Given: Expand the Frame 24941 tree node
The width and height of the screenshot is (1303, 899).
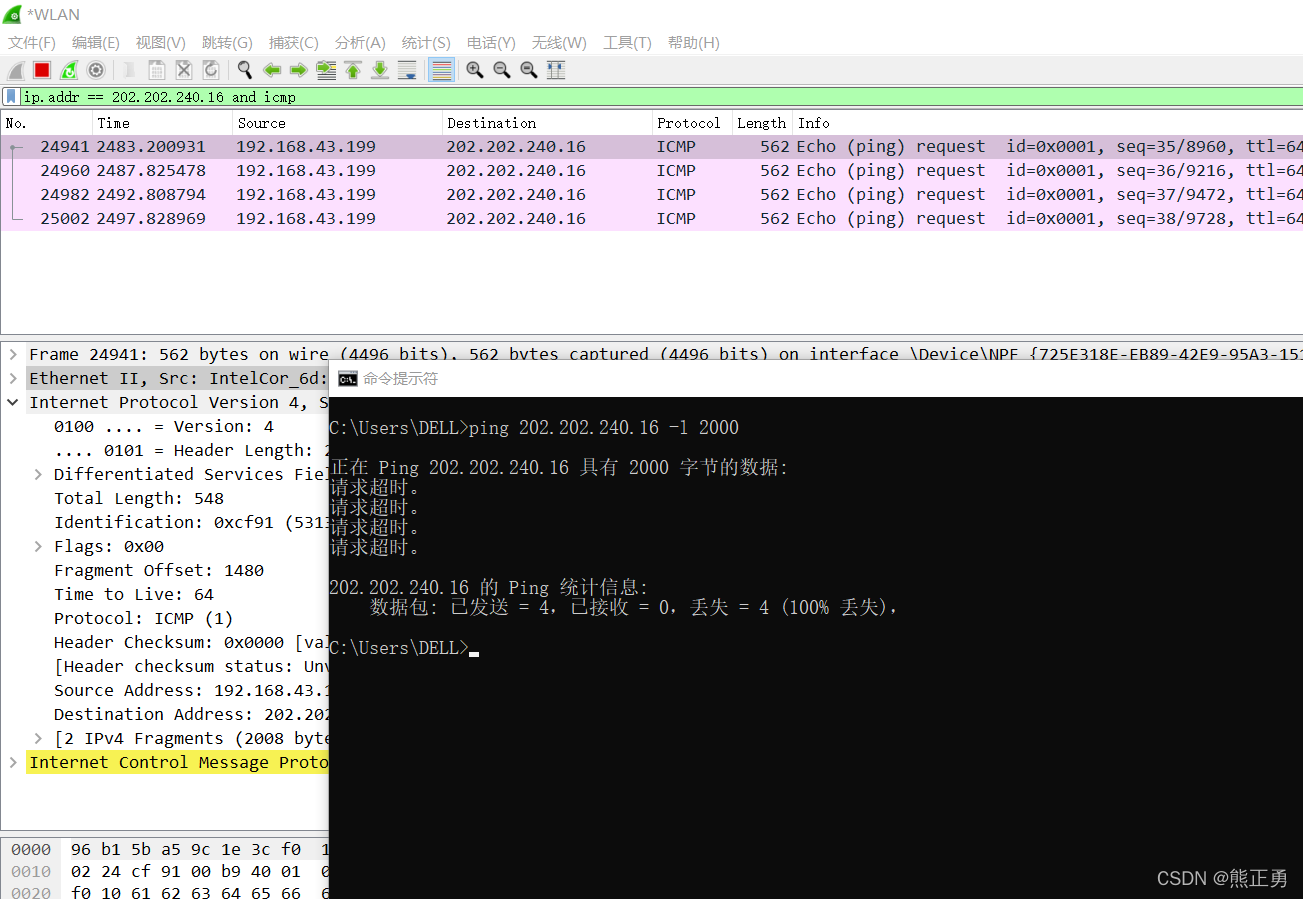Looking at the screenshot, I should [x=13, y=354].
